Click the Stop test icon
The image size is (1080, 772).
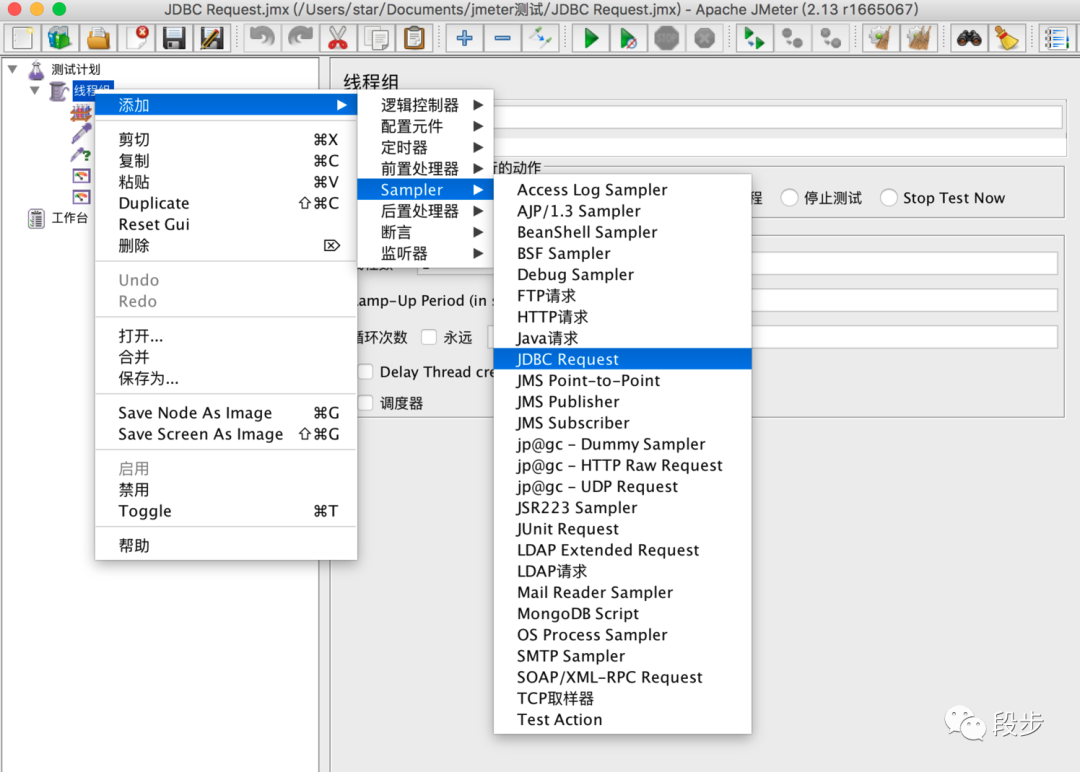coord(666,38)
